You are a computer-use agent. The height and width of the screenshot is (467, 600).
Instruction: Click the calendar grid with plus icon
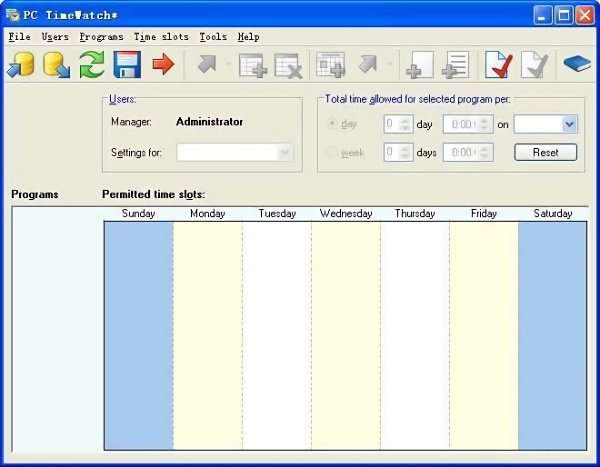(x=331, y=65)
